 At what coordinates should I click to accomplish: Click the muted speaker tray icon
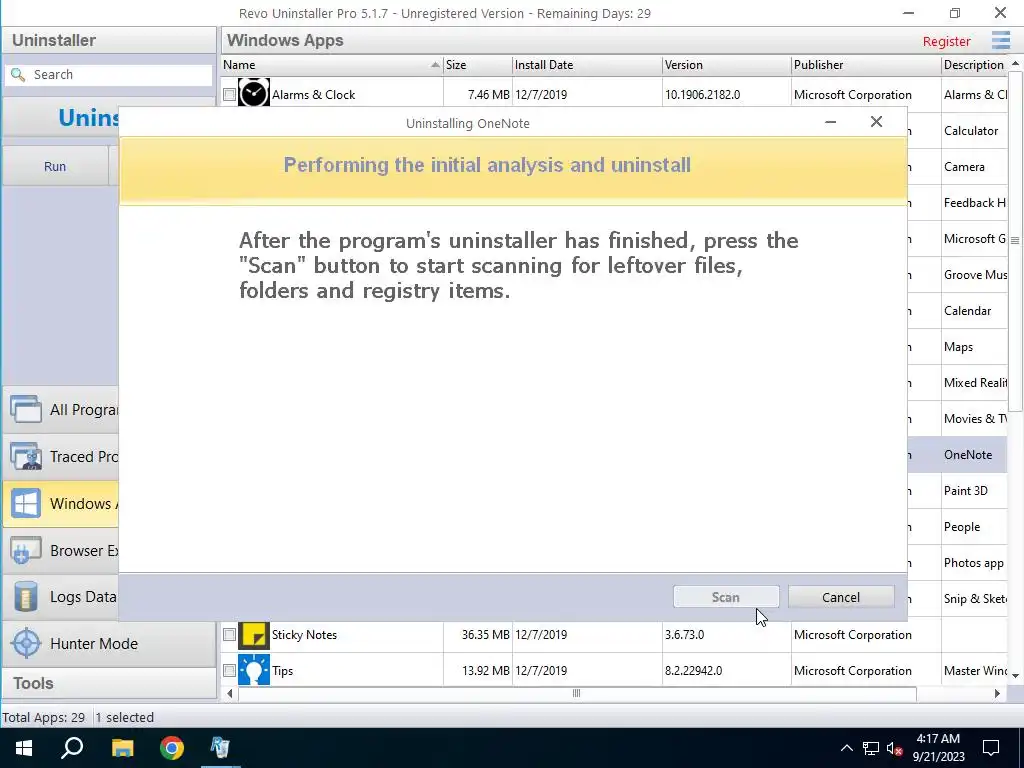pos(894,748)
